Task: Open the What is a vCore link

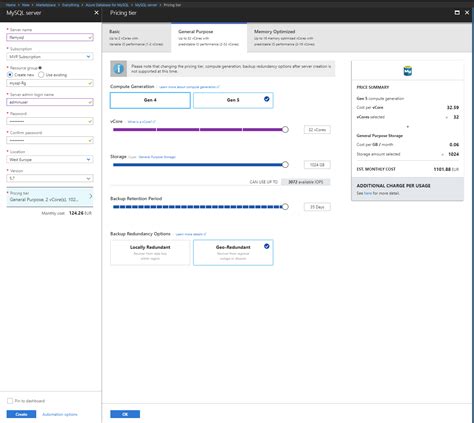Action: [142, 122]
